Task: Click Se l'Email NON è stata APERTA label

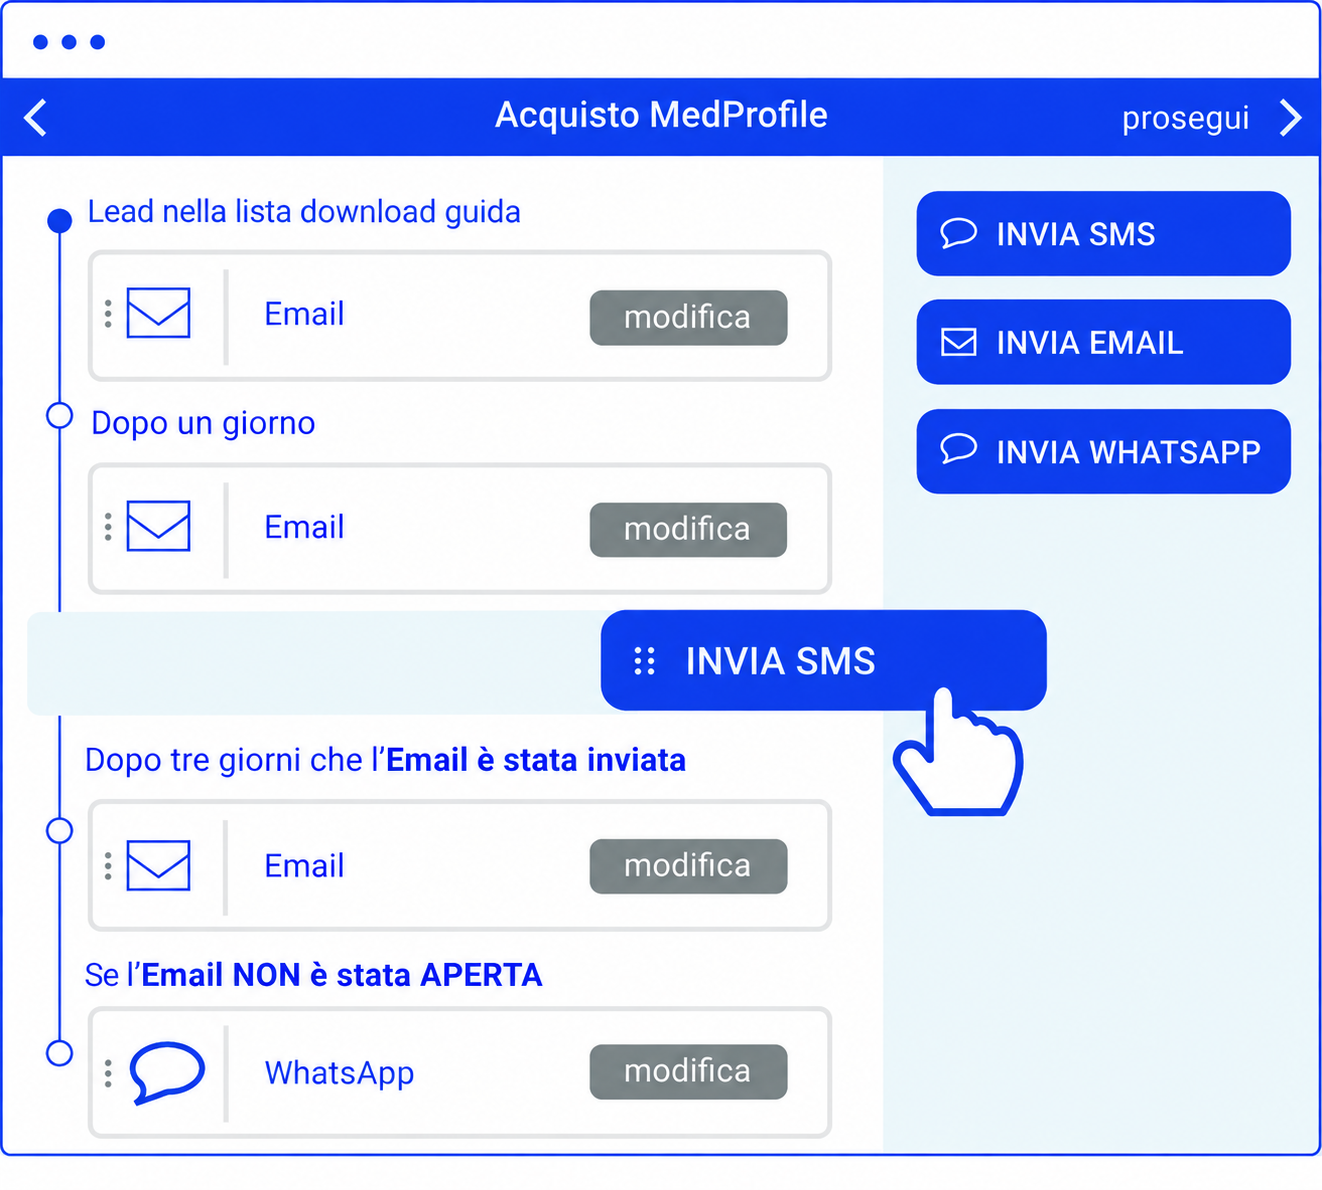Action: tap(313, 975)
